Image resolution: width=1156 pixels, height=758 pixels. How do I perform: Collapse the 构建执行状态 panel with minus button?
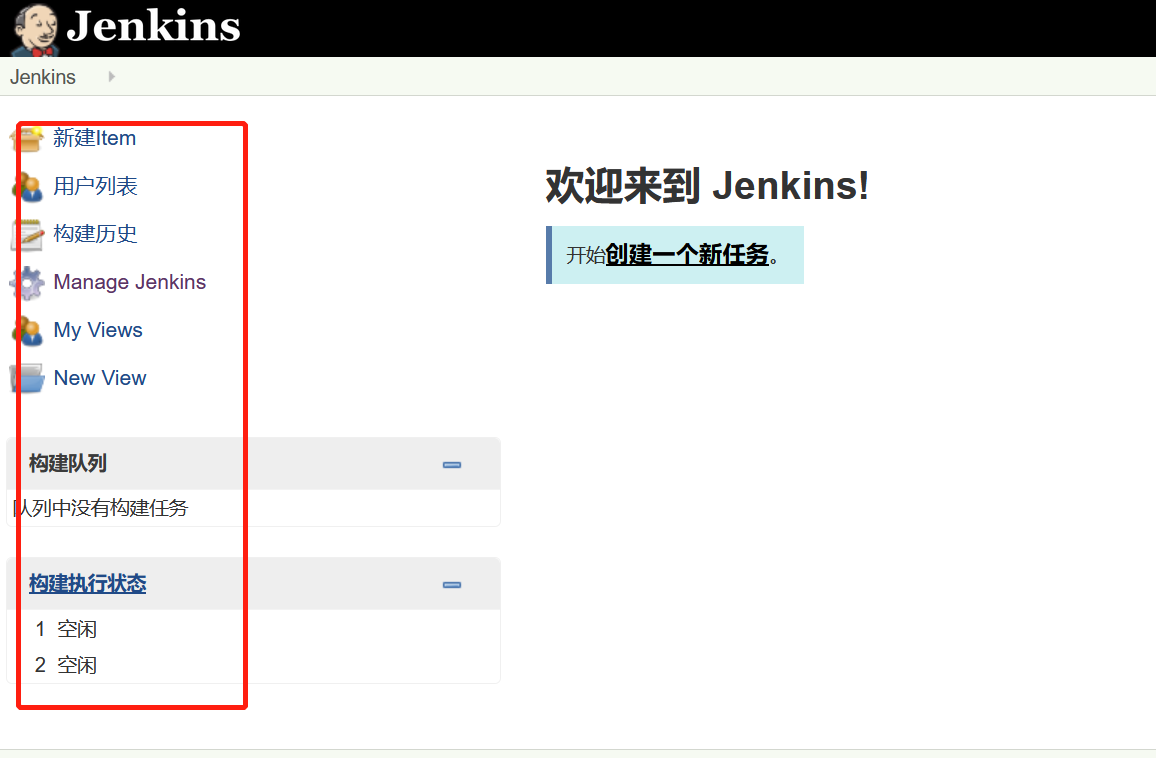point(452,585)
